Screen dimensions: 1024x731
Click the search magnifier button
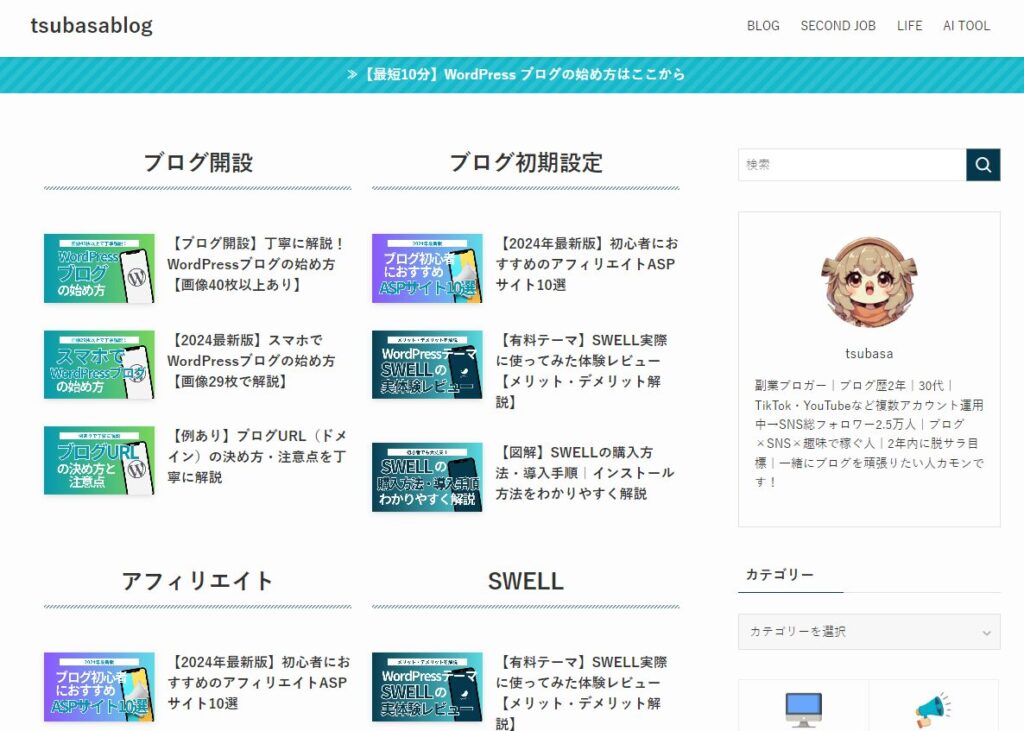coord(983,165)
